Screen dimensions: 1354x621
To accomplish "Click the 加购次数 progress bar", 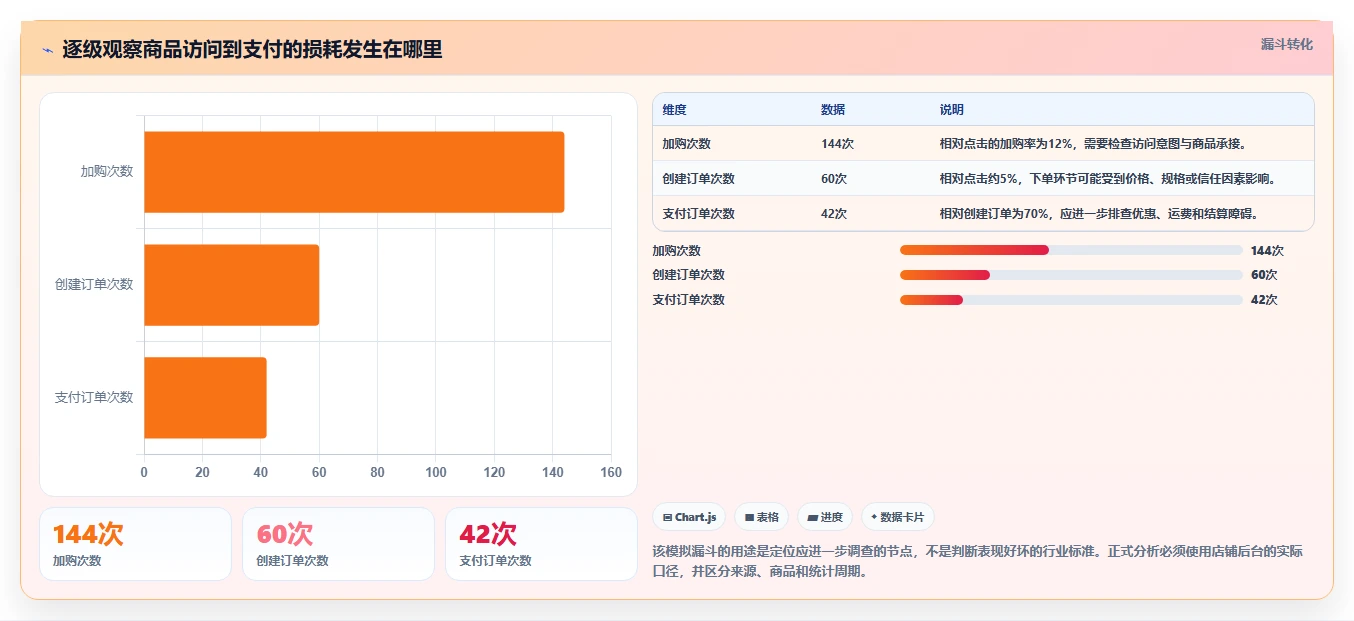I will point(1071,250).
